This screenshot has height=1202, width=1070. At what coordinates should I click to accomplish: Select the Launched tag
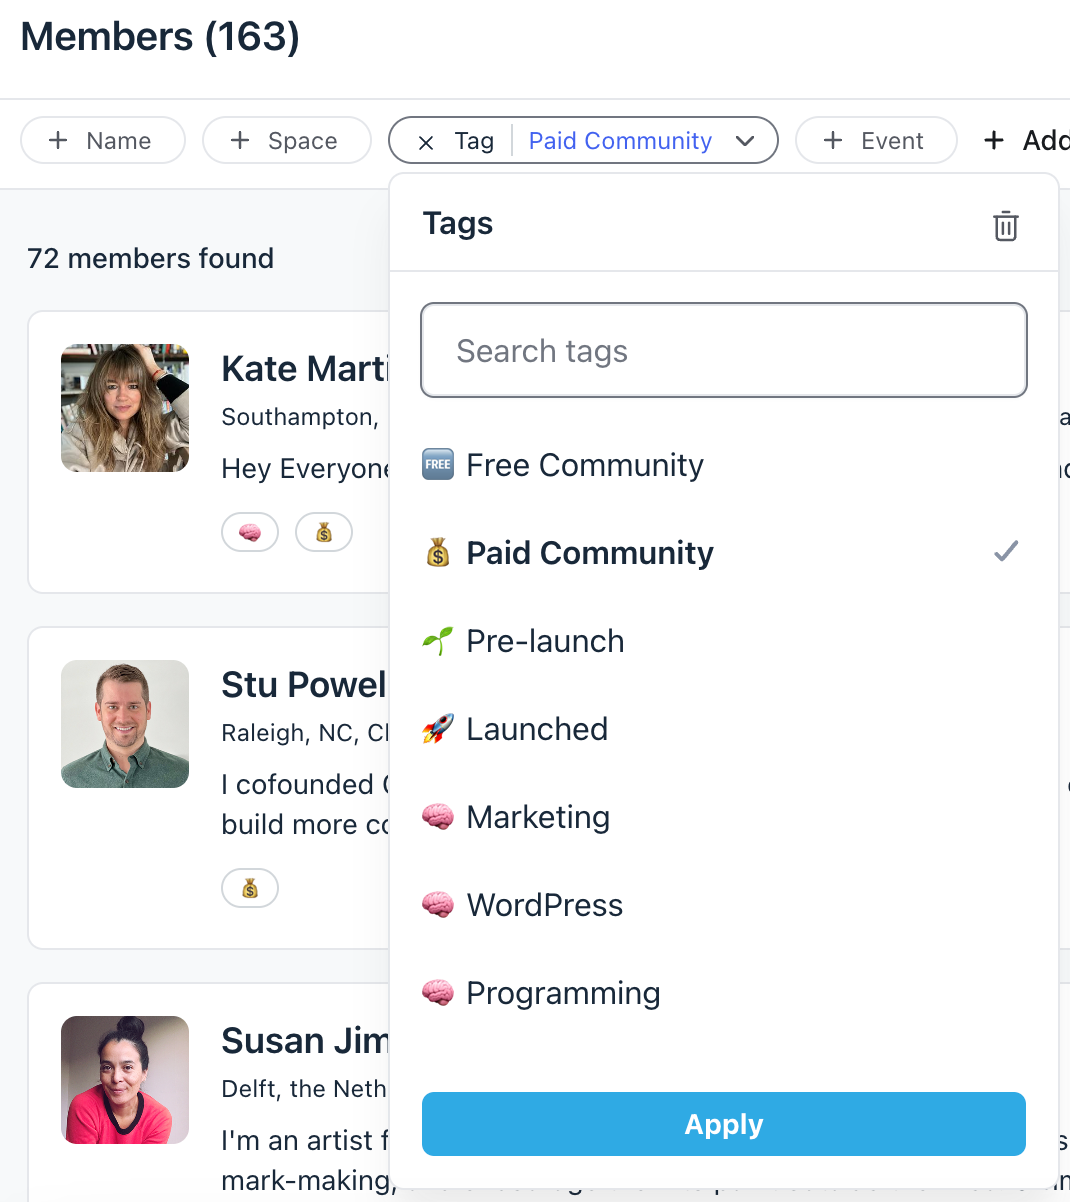coord(724,729)
